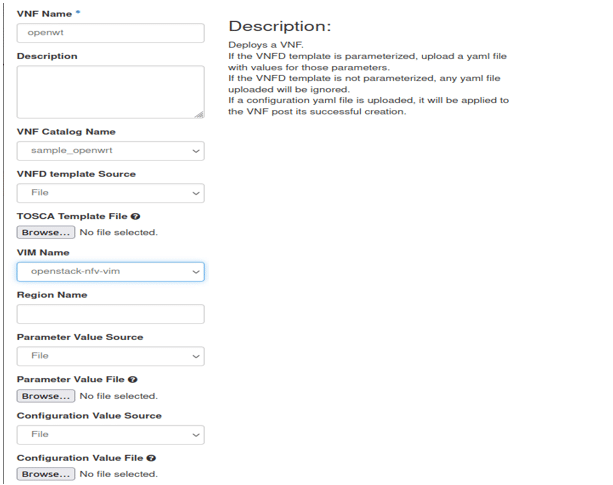Click "No file selected." under Configuration Value File
The image size is (613, 485).
tap(118, 474)
